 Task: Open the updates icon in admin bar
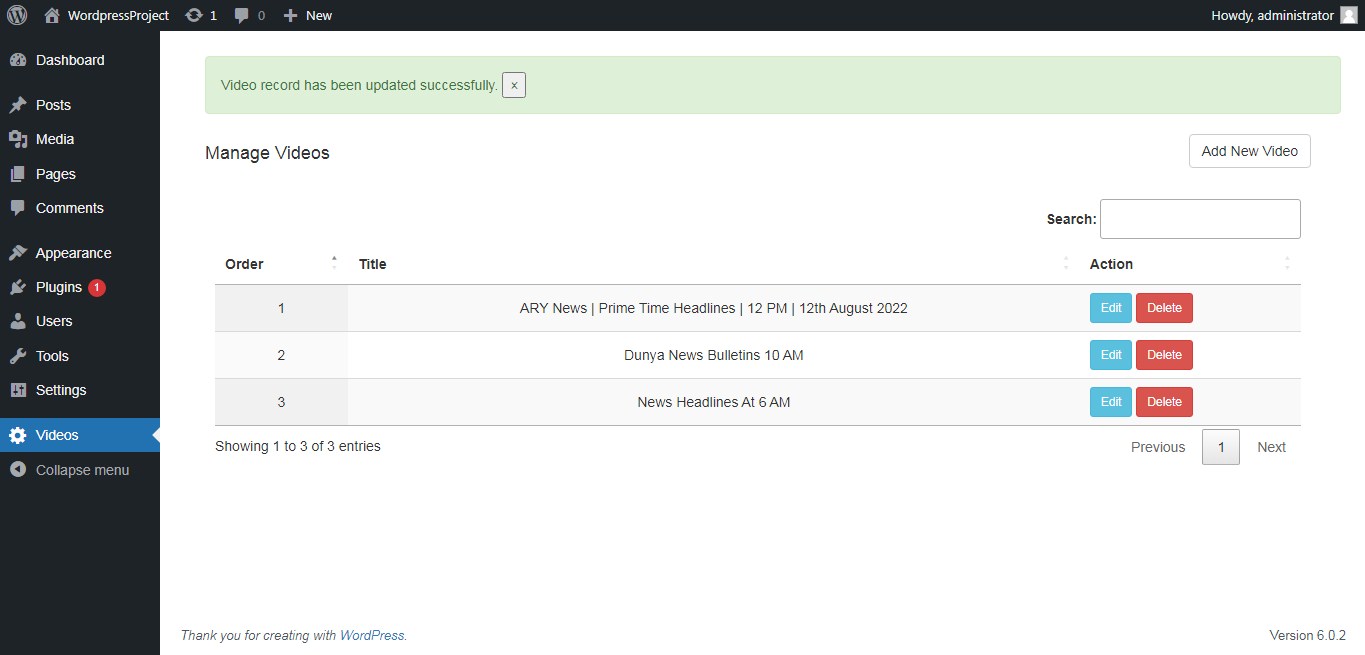click(x=194, y=15)
